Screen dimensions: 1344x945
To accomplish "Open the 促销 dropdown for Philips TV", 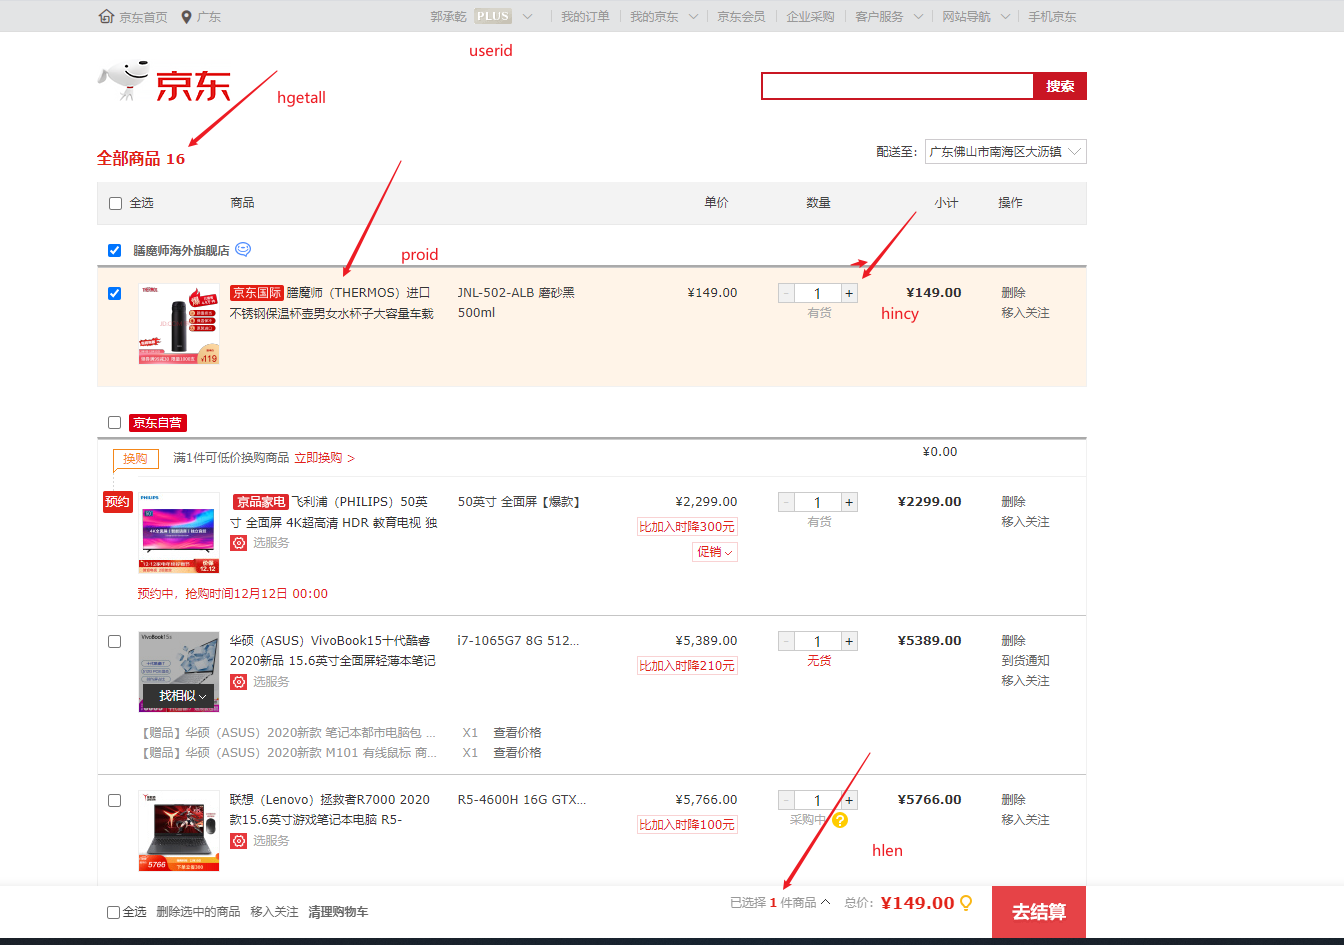I will click(715, 552).
